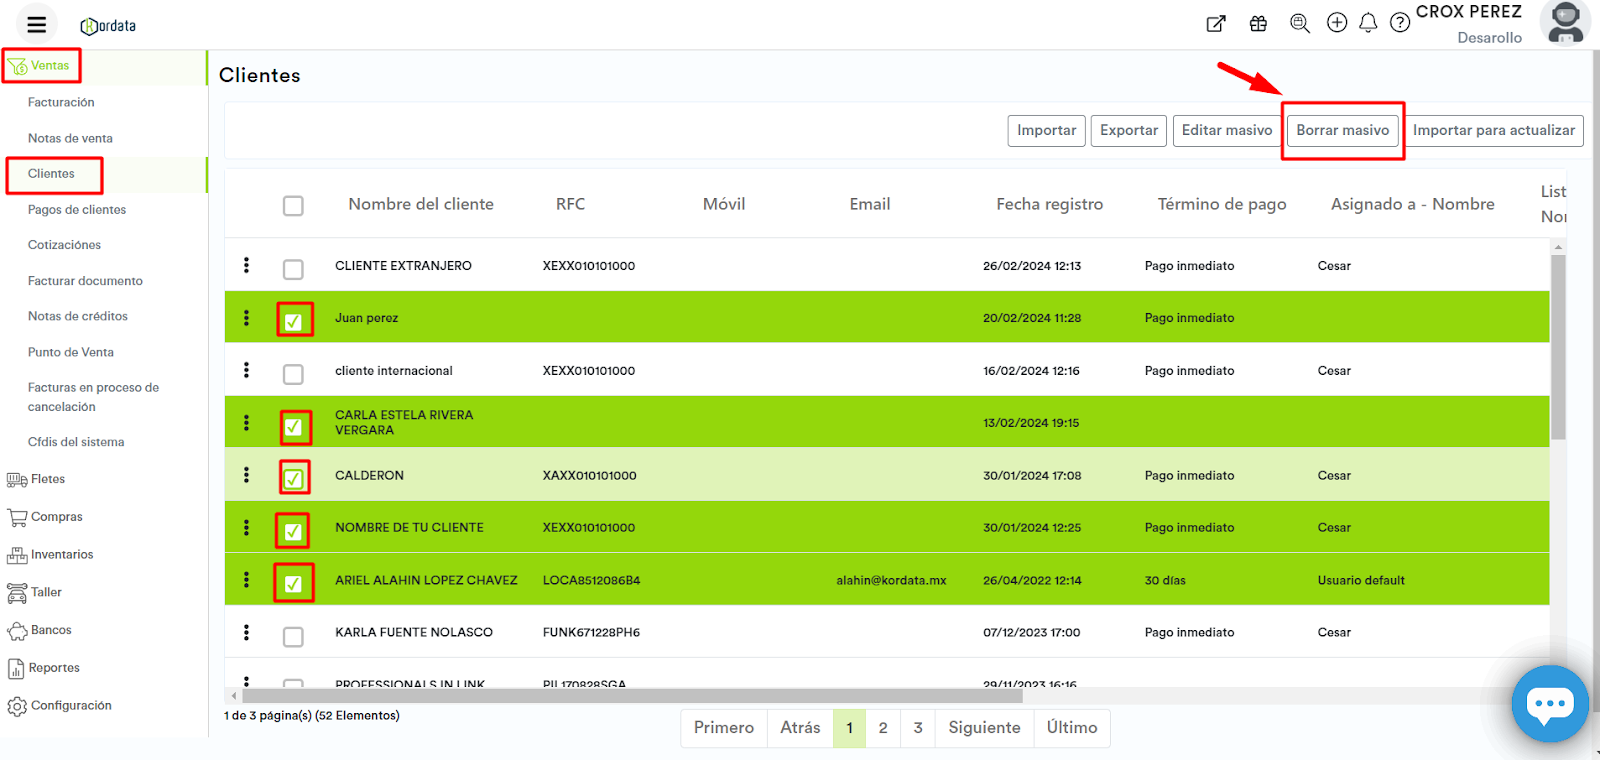
Task: Open the chat support bubble
Action: (1549, 704)
